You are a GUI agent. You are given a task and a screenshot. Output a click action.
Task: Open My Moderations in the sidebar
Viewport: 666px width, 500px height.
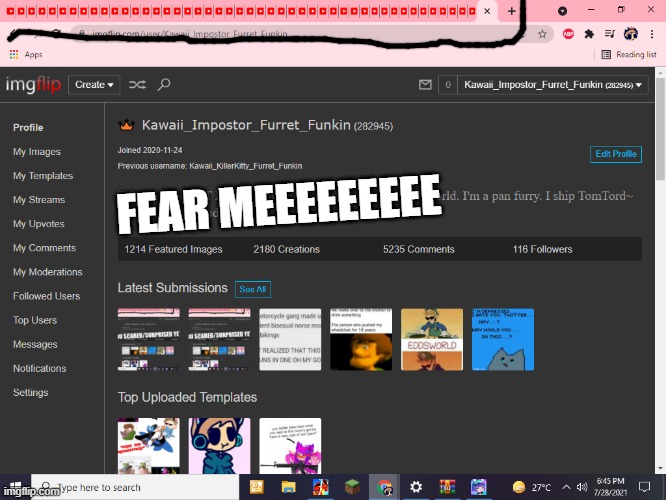point(48,272)
